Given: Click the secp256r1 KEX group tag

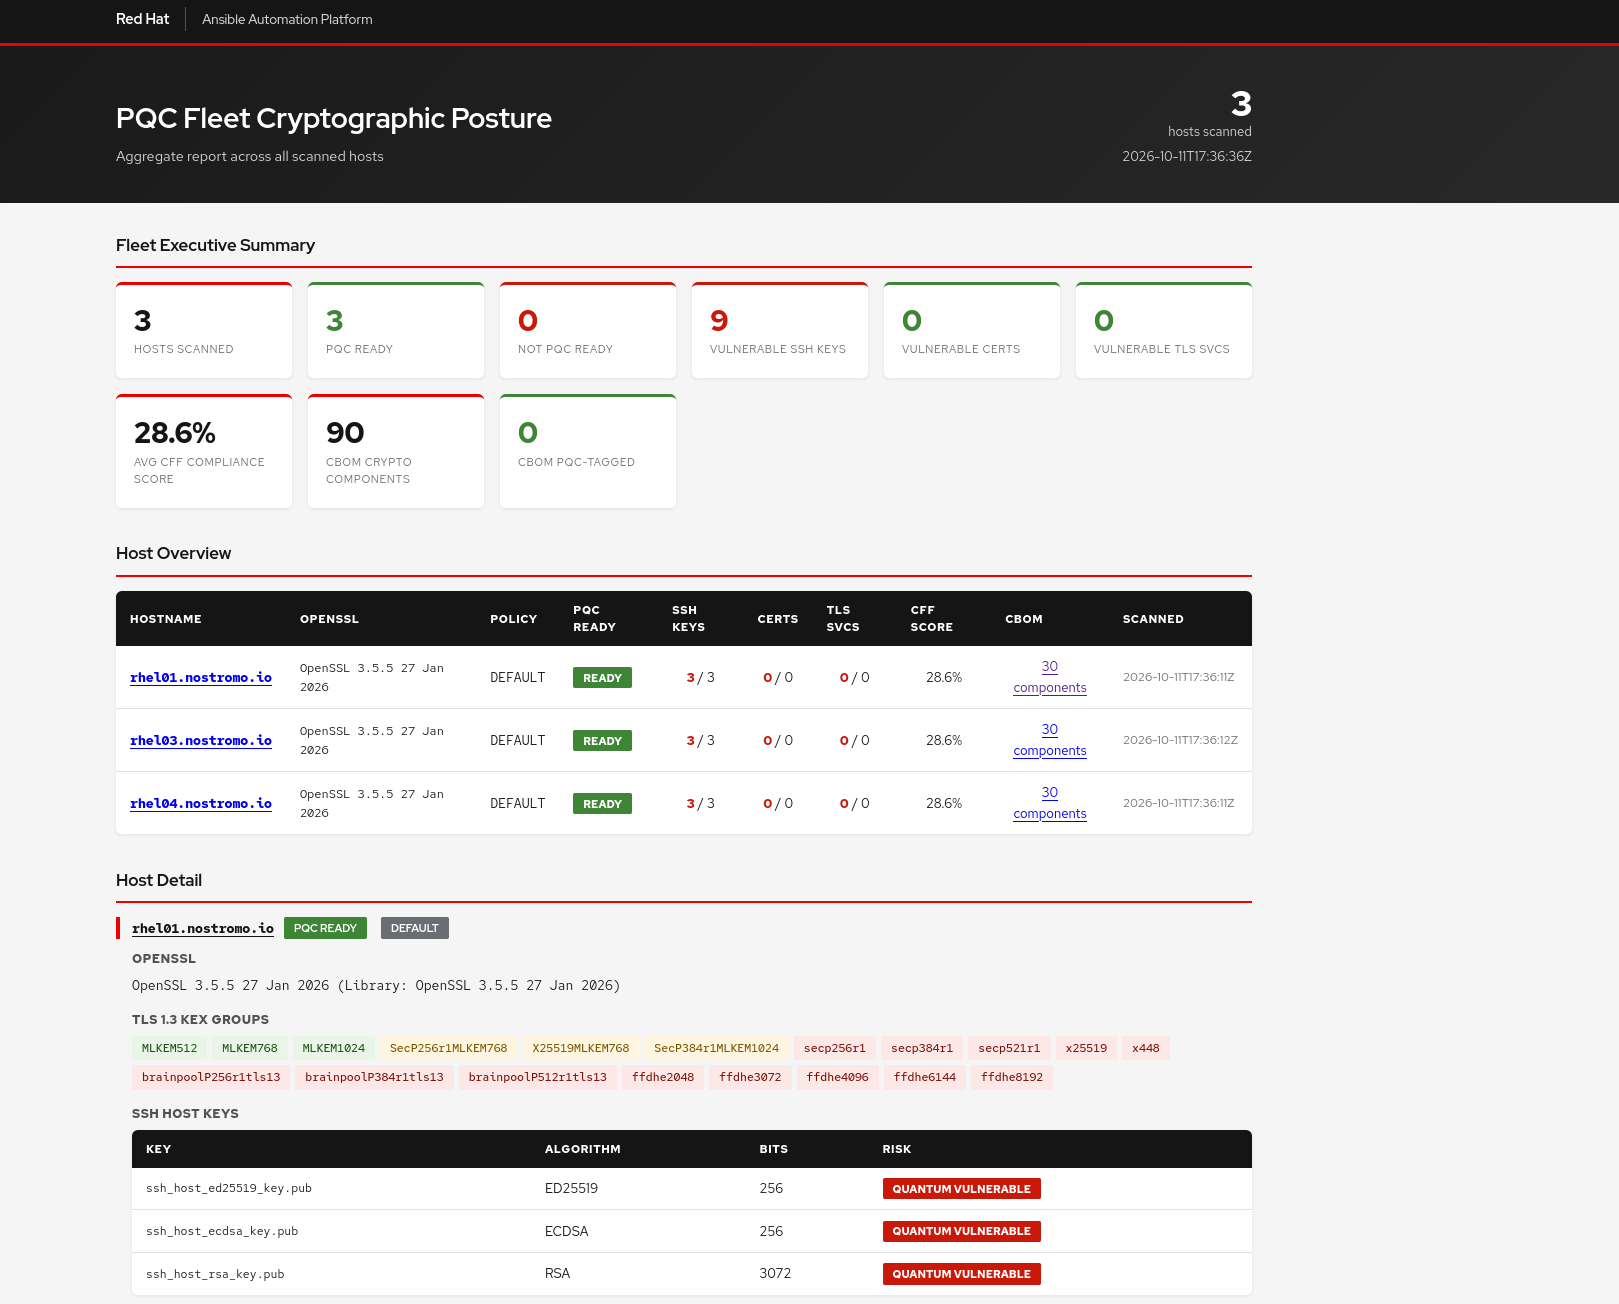Looking at the screenshot, I should pos(835,1048).
